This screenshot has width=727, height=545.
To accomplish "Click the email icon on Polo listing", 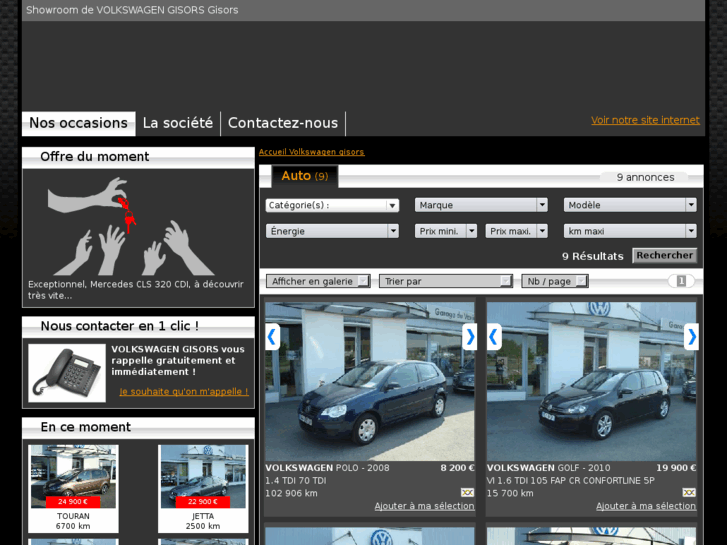I will (467, 492).
